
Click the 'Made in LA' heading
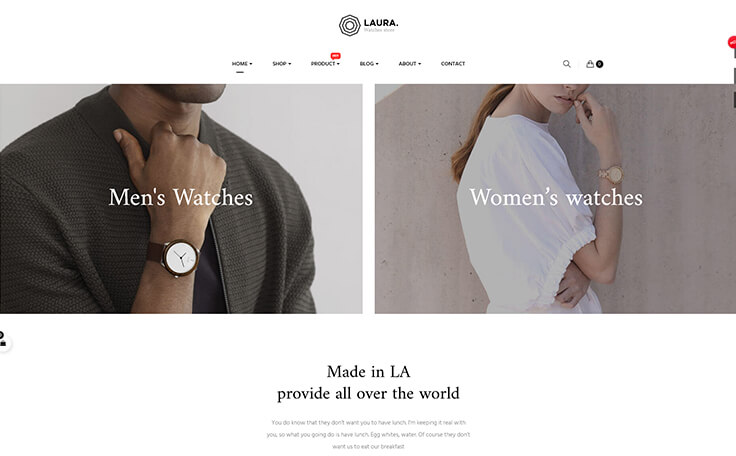point(368,372)
